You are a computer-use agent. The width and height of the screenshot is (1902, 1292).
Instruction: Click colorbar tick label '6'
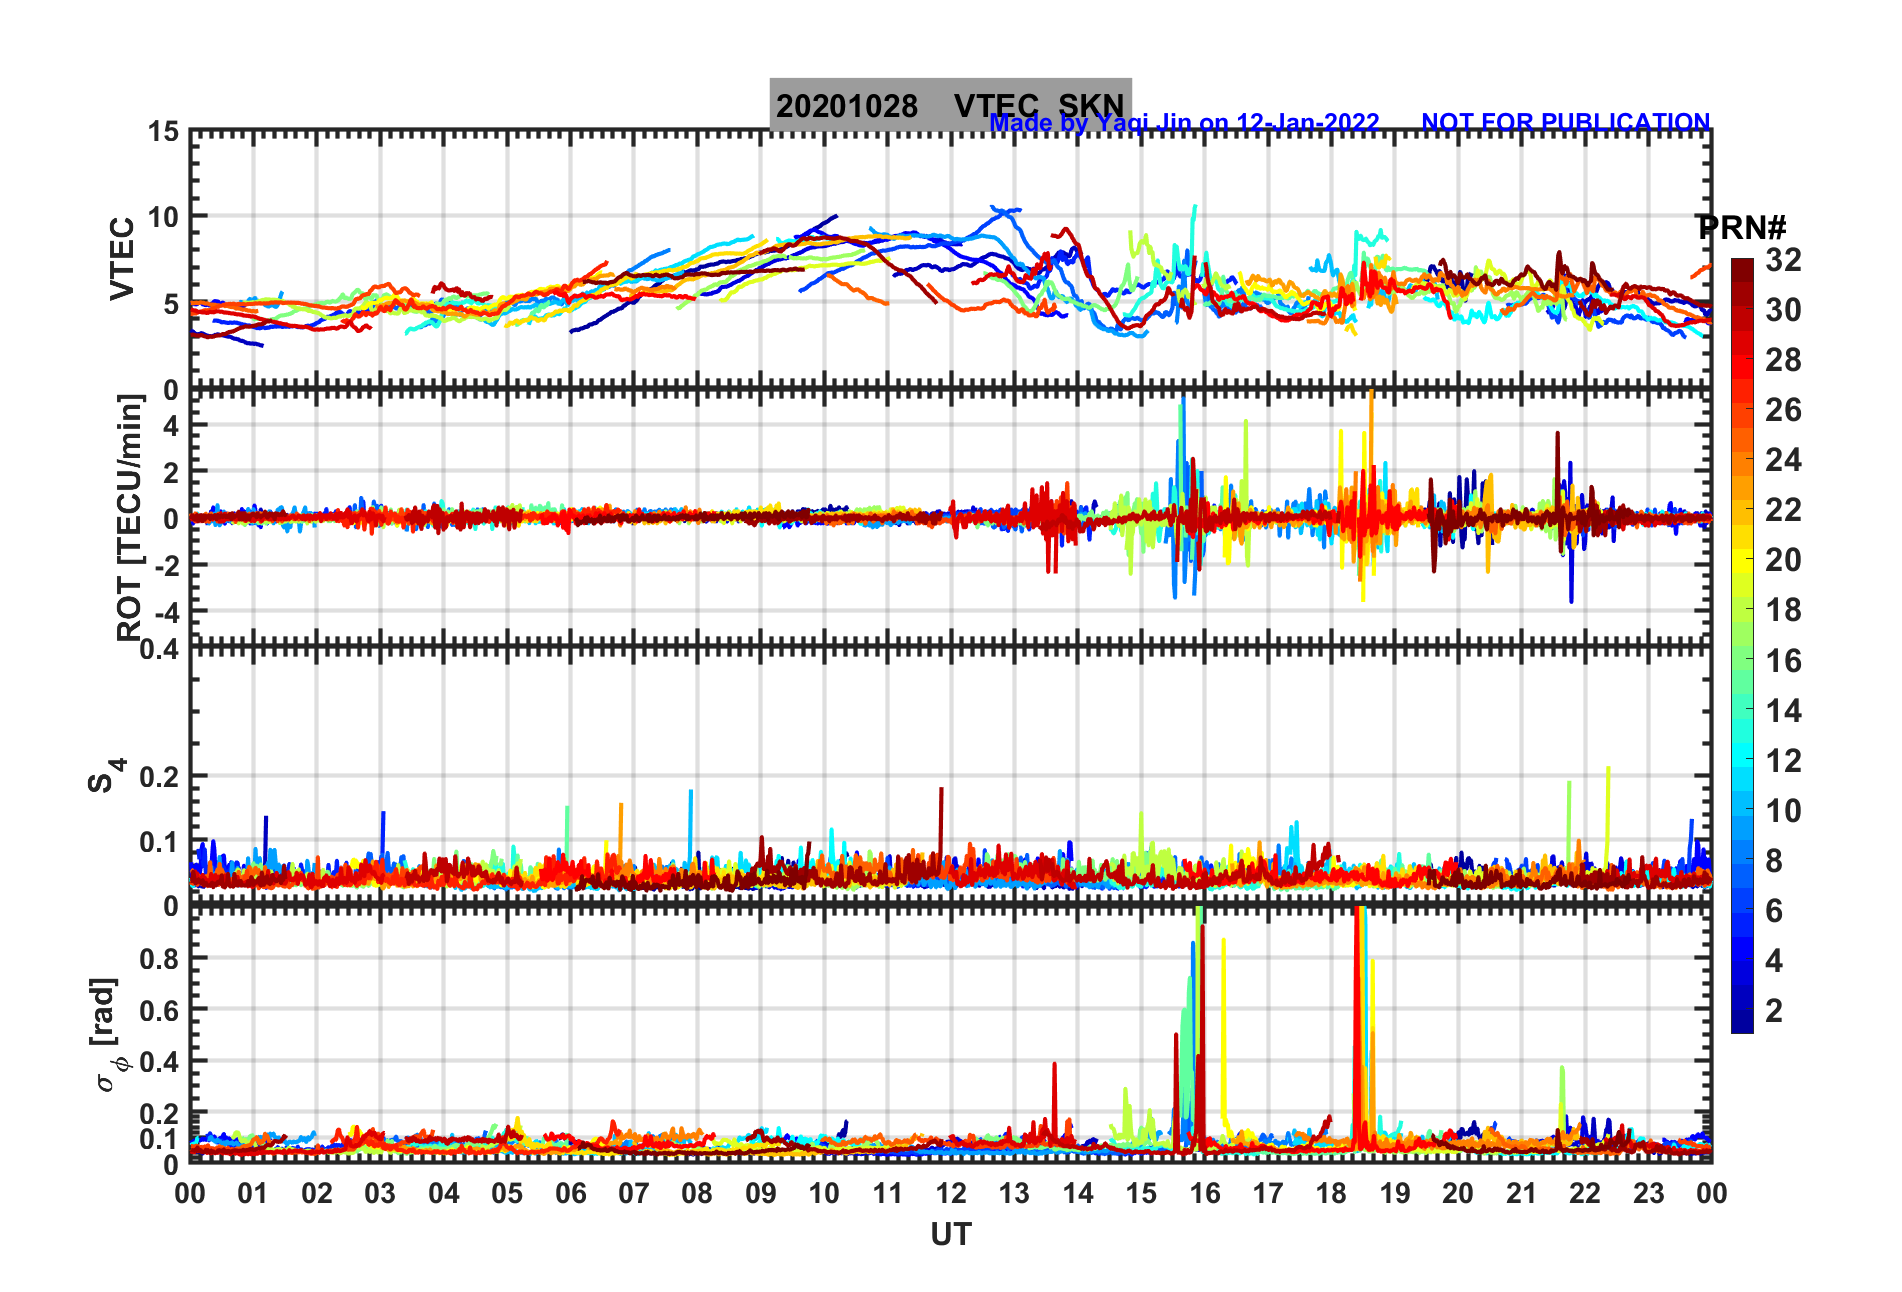tap(1774, 911)
